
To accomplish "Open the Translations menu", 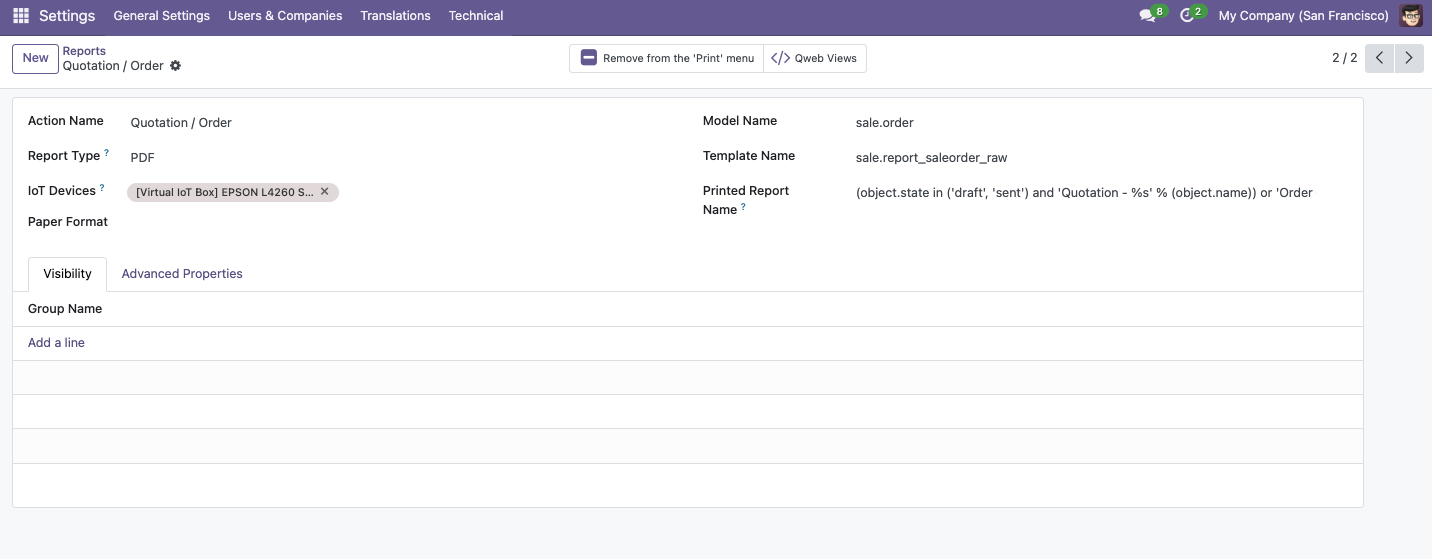I will pyautogui.click(x=395, y=16).
